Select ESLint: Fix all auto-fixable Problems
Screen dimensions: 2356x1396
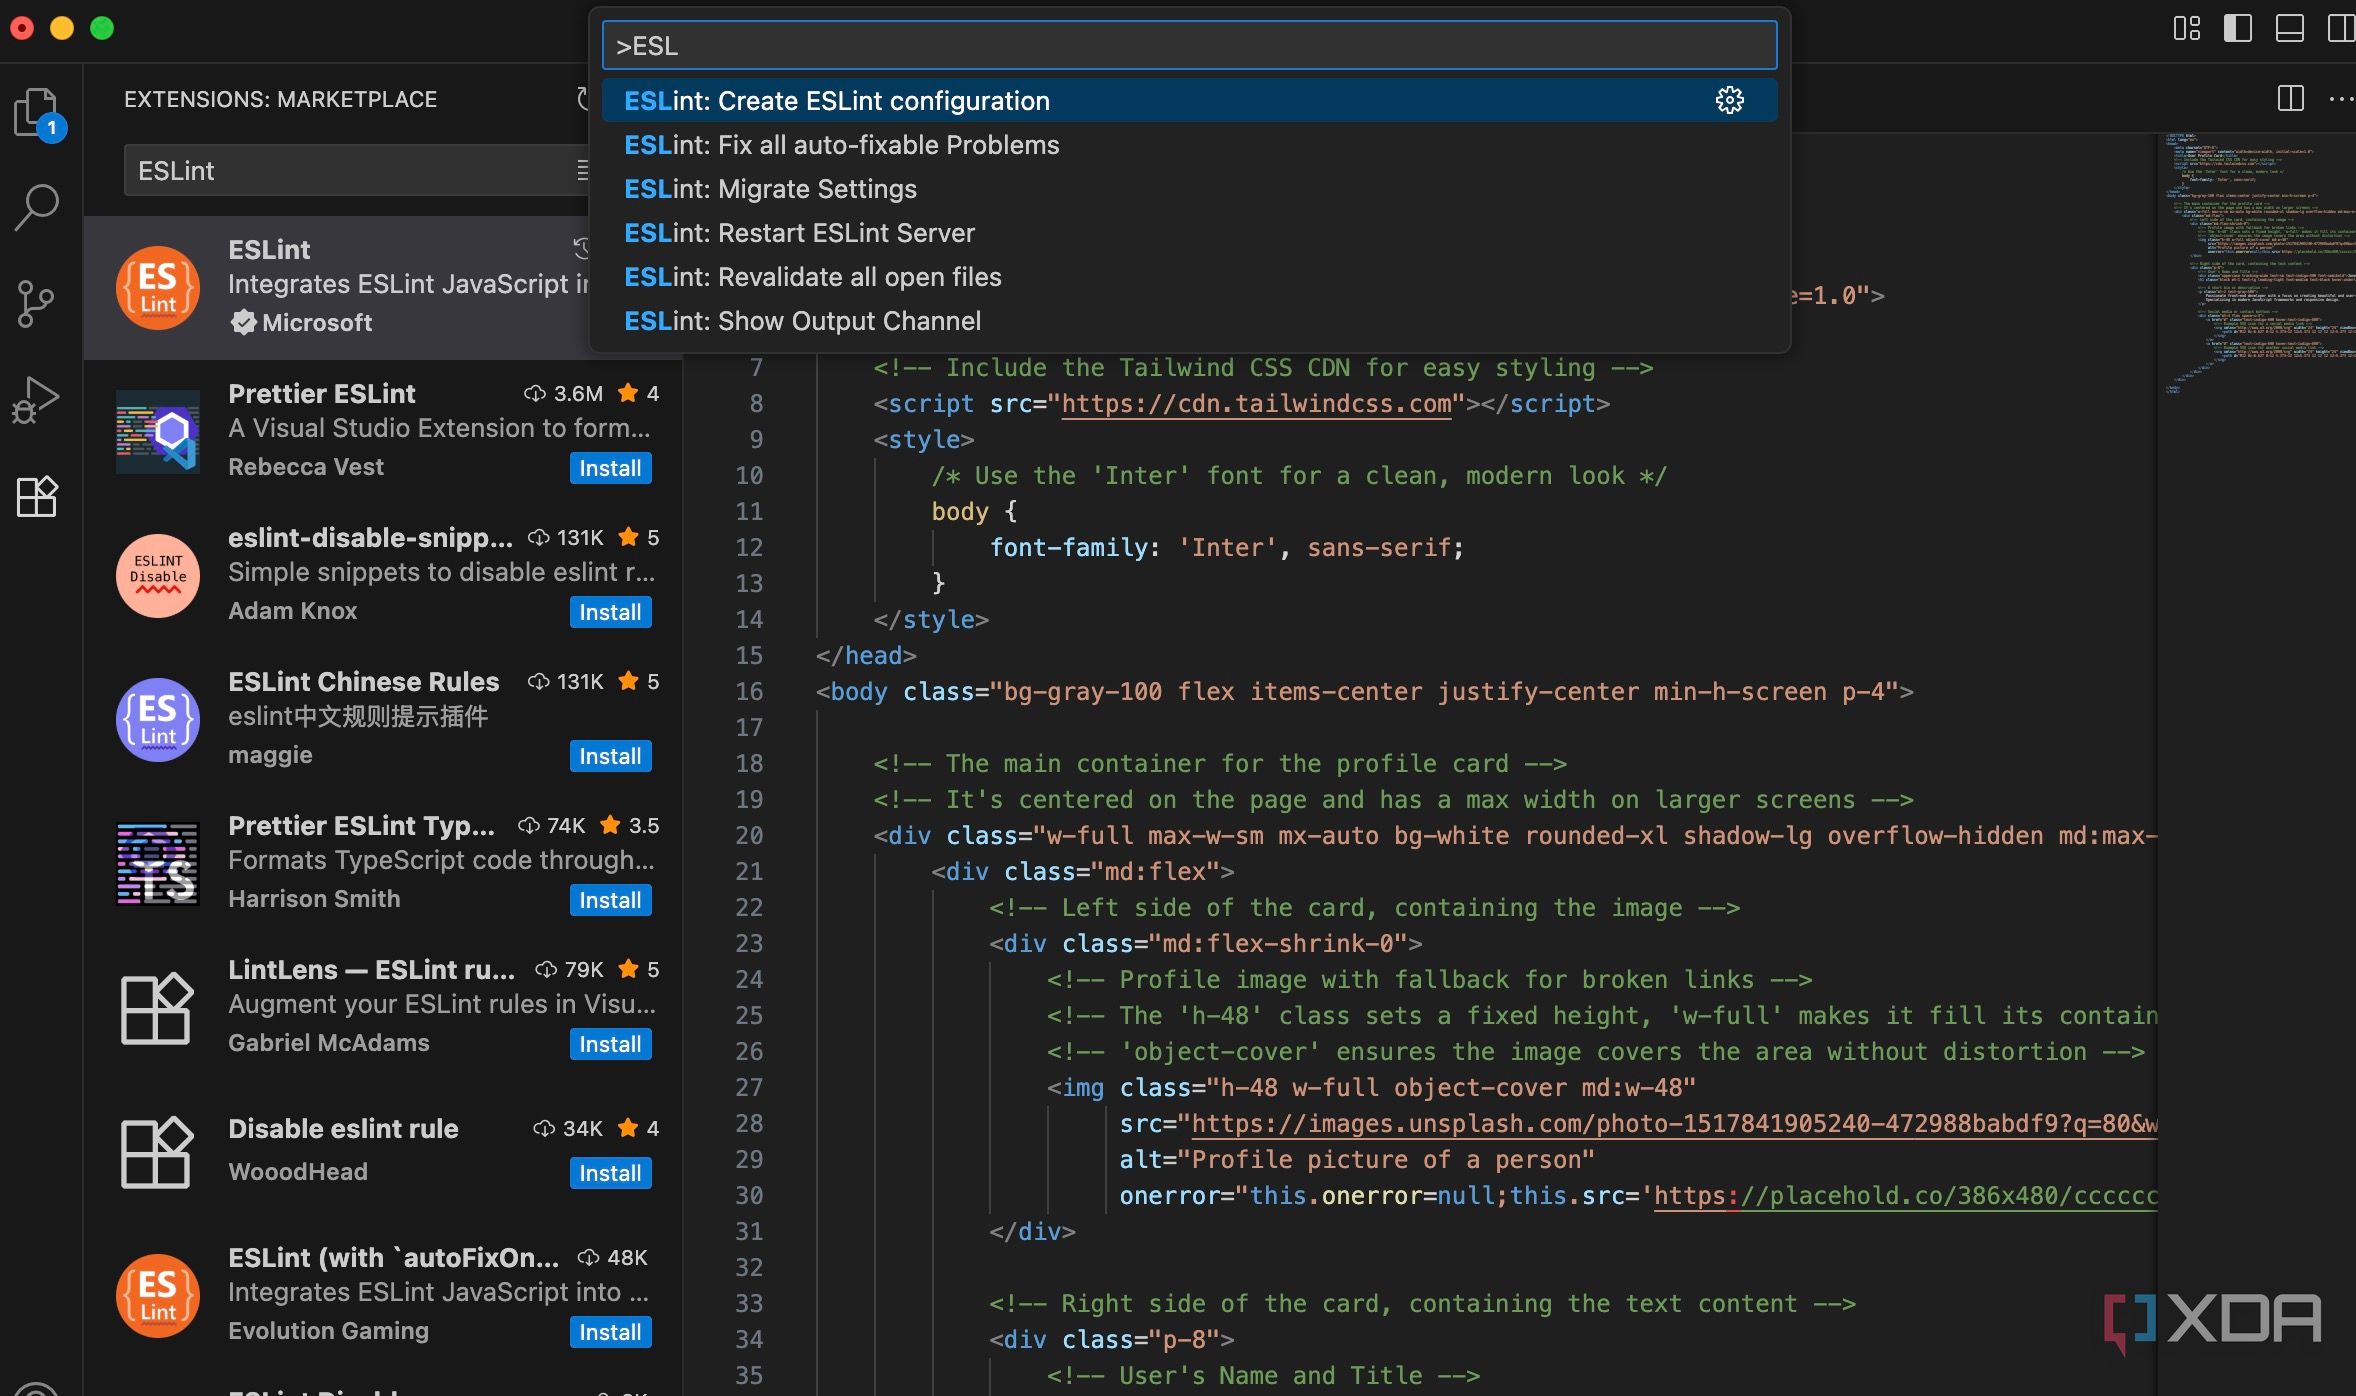pyautogui.click(x=841, y=145)
